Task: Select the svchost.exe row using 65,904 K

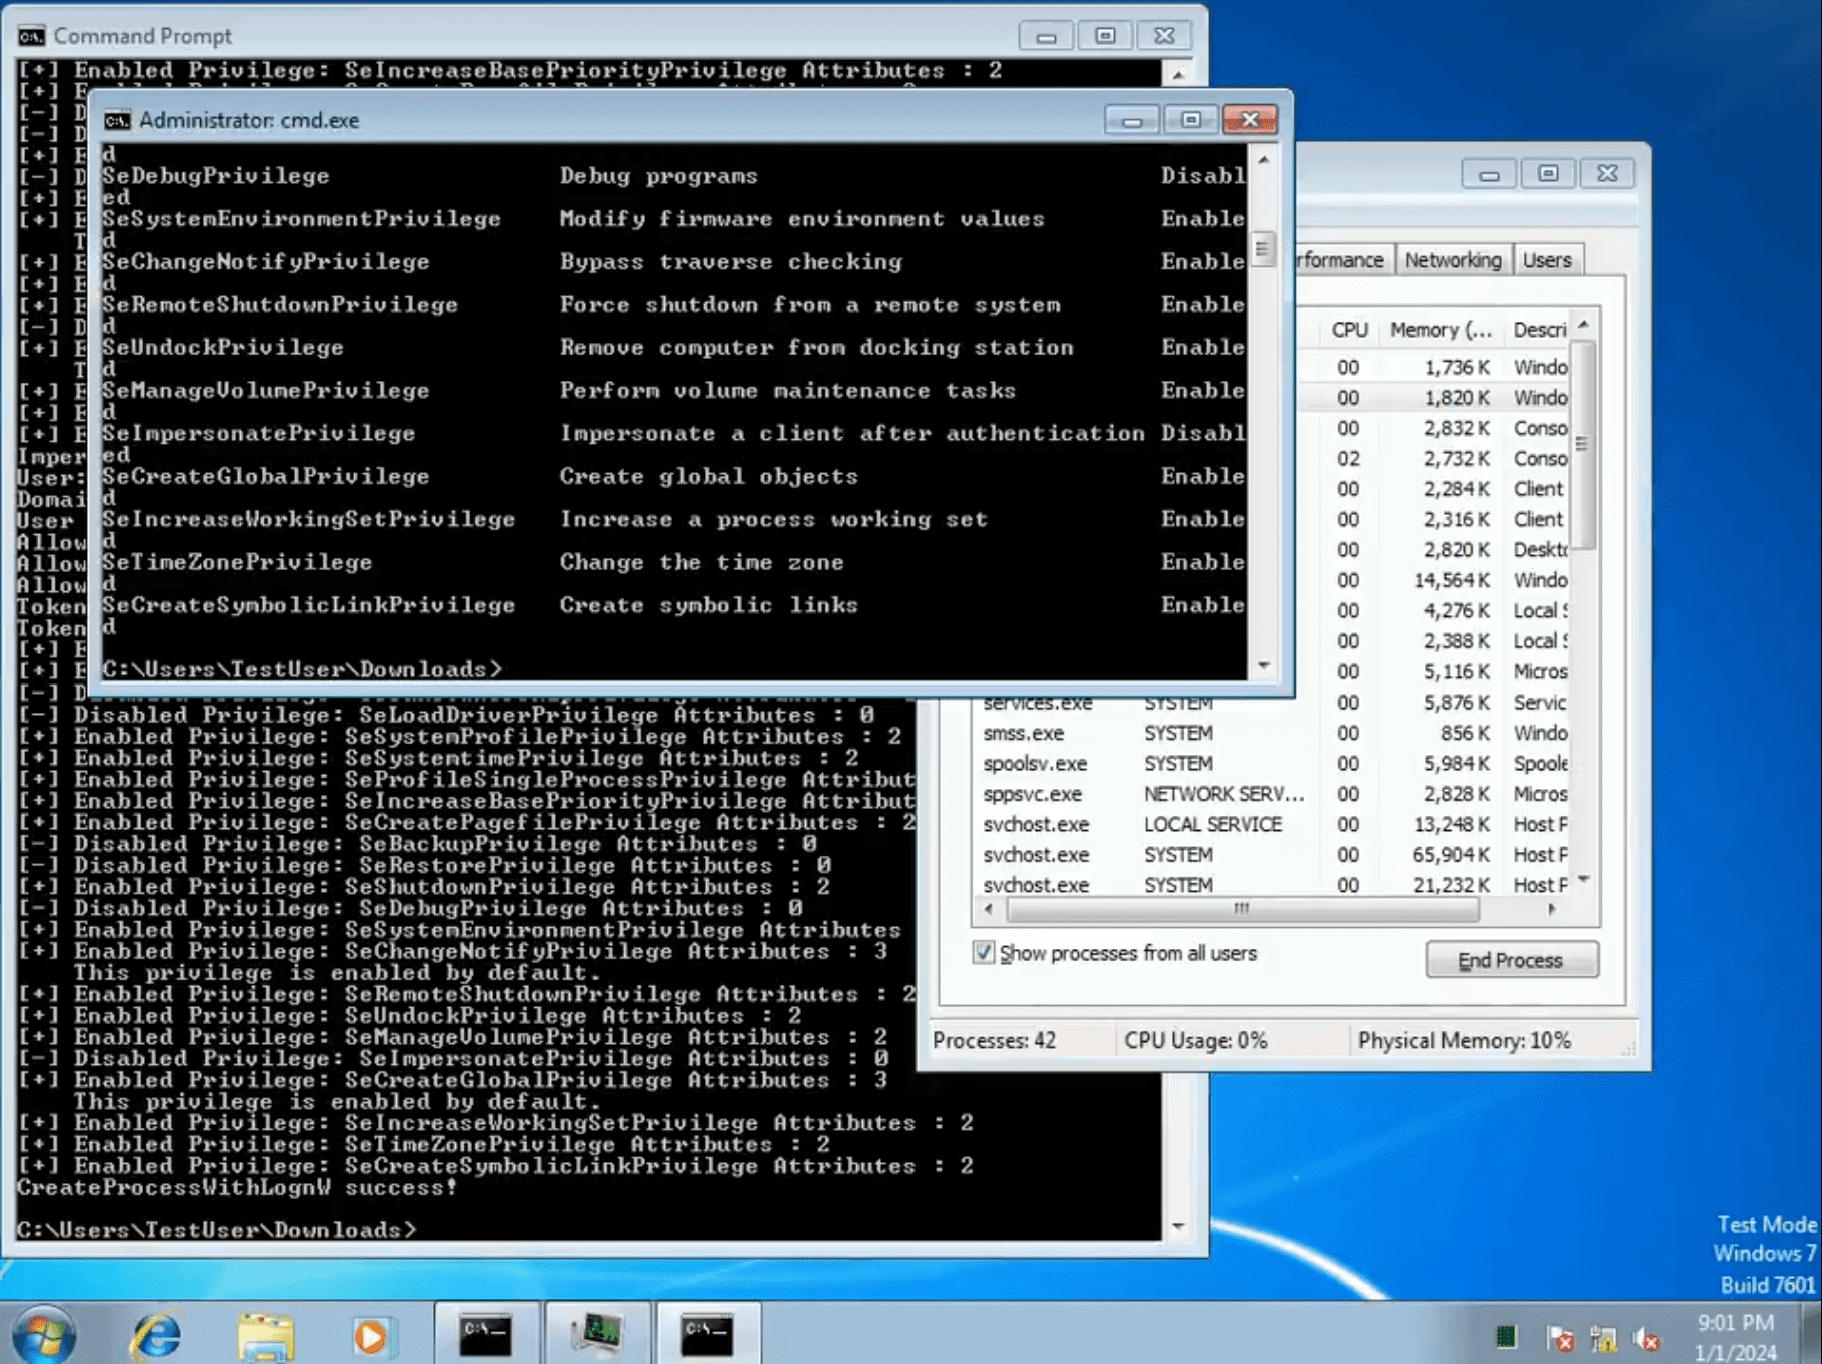Action: point(1271,855)
